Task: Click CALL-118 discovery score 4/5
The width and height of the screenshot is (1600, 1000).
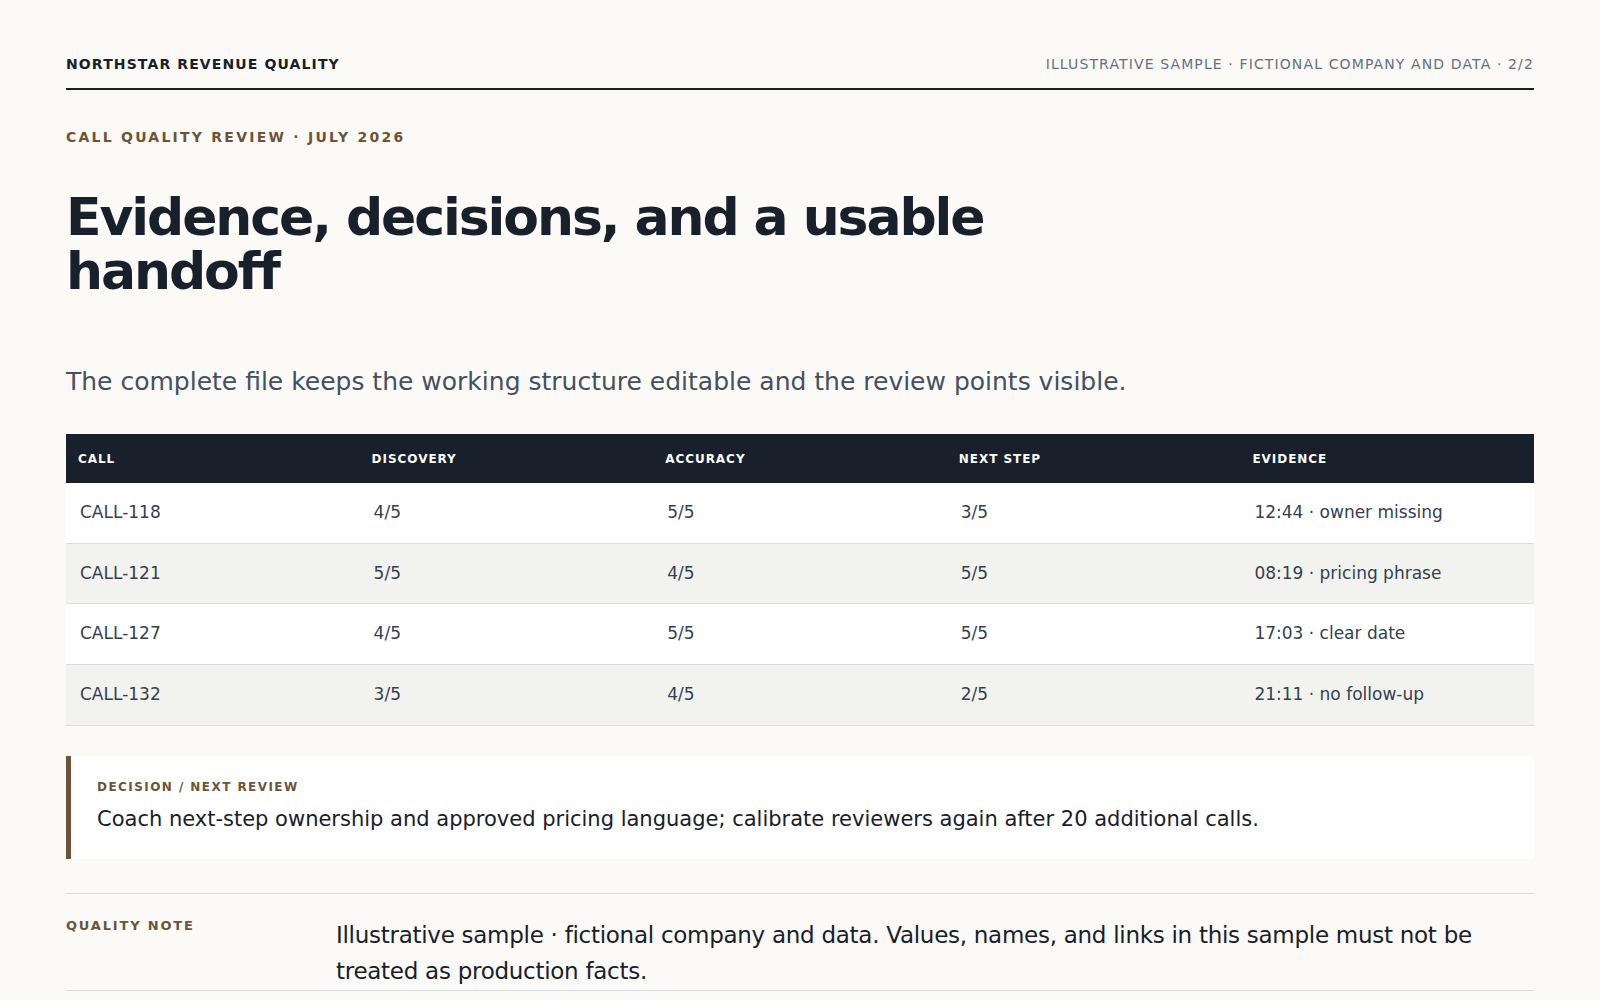Action: 387,512
